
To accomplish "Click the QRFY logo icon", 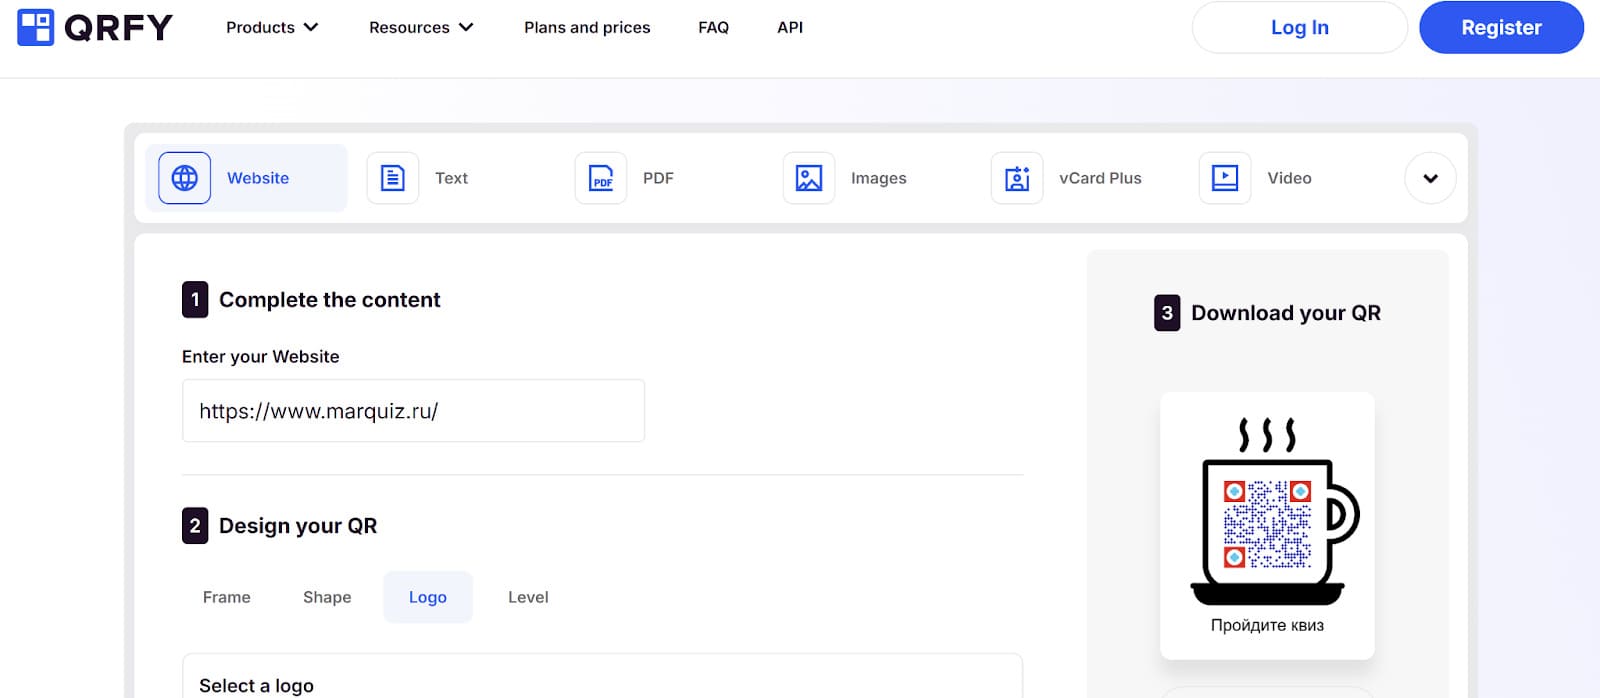I will (x=36, y=27).
